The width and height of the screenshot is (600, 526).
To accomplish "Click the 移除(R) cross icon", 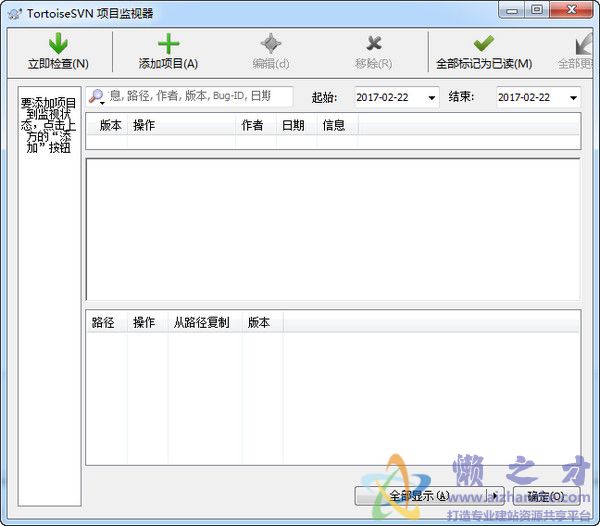I will coord(373,43).
